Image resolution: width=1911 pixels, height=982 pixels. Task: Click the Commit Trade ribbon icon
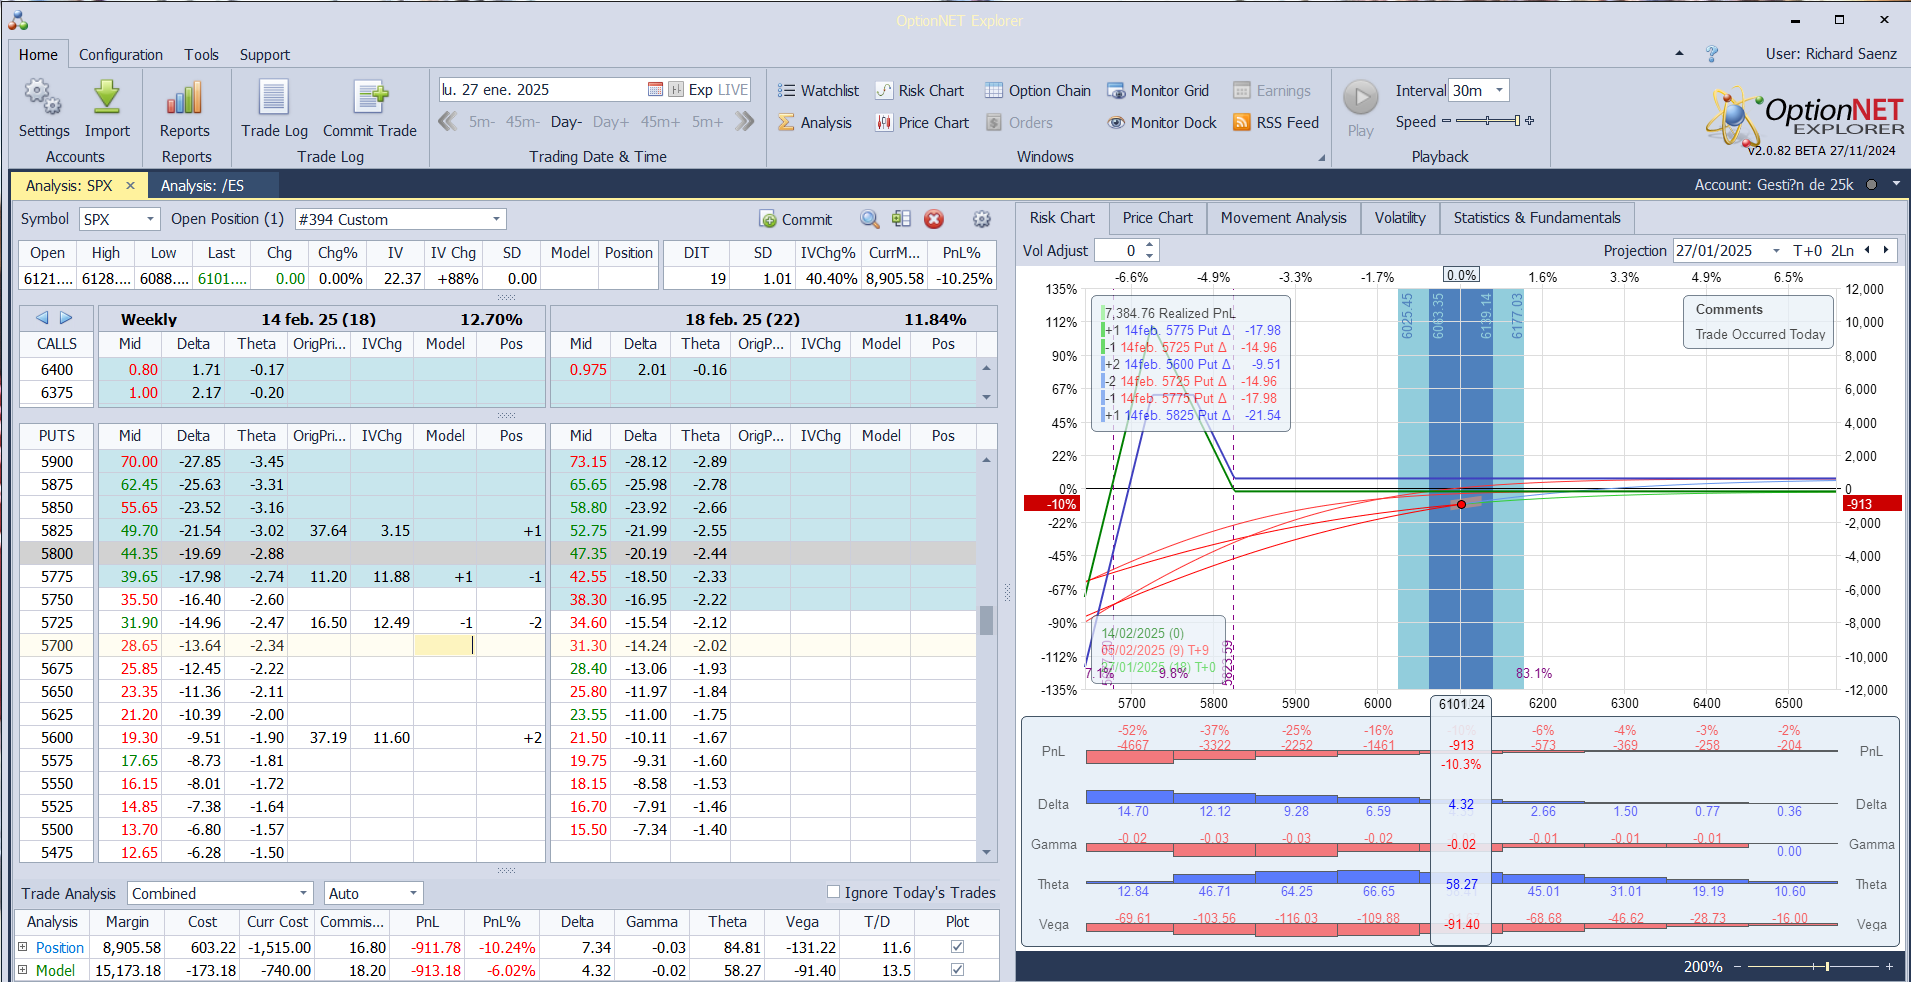pos(370,98)
